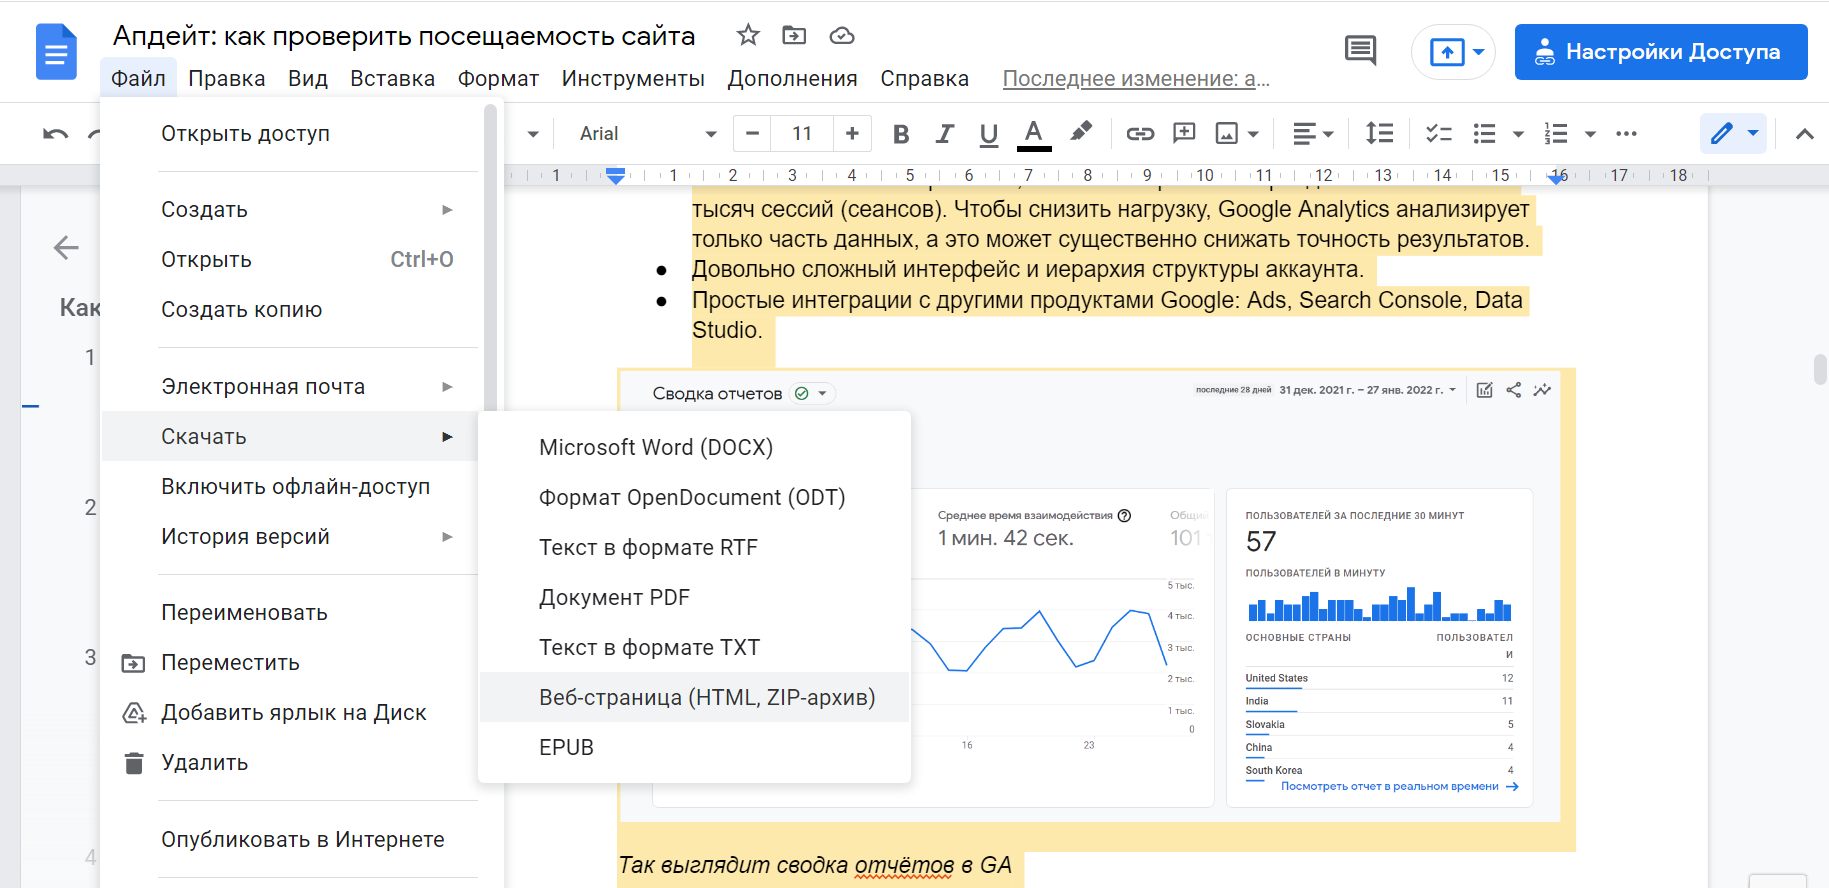Click the Файл menu
Screen dimensions: 1829x888
coord(138,78)
